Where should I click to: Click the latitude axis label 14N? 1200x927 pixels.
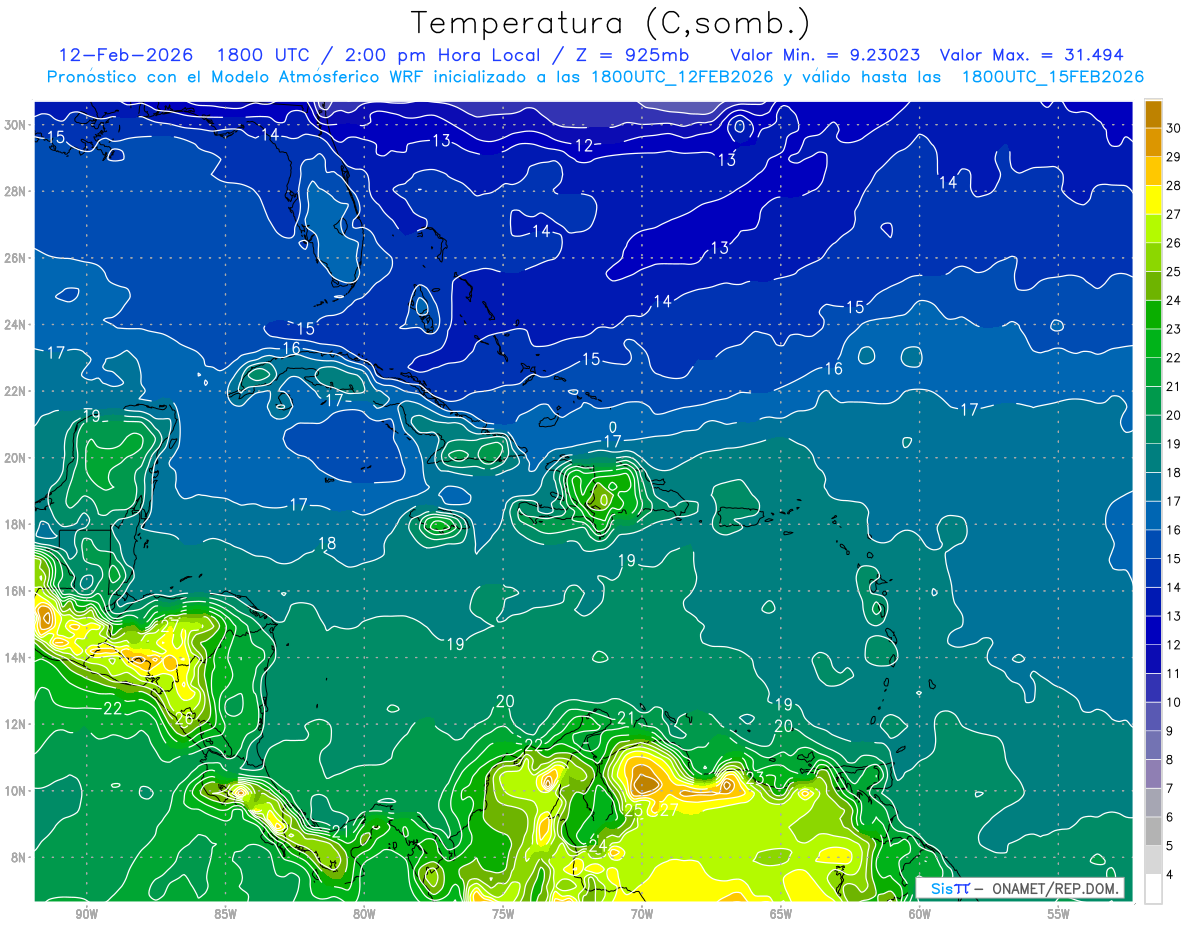click(x=14, y=658)
